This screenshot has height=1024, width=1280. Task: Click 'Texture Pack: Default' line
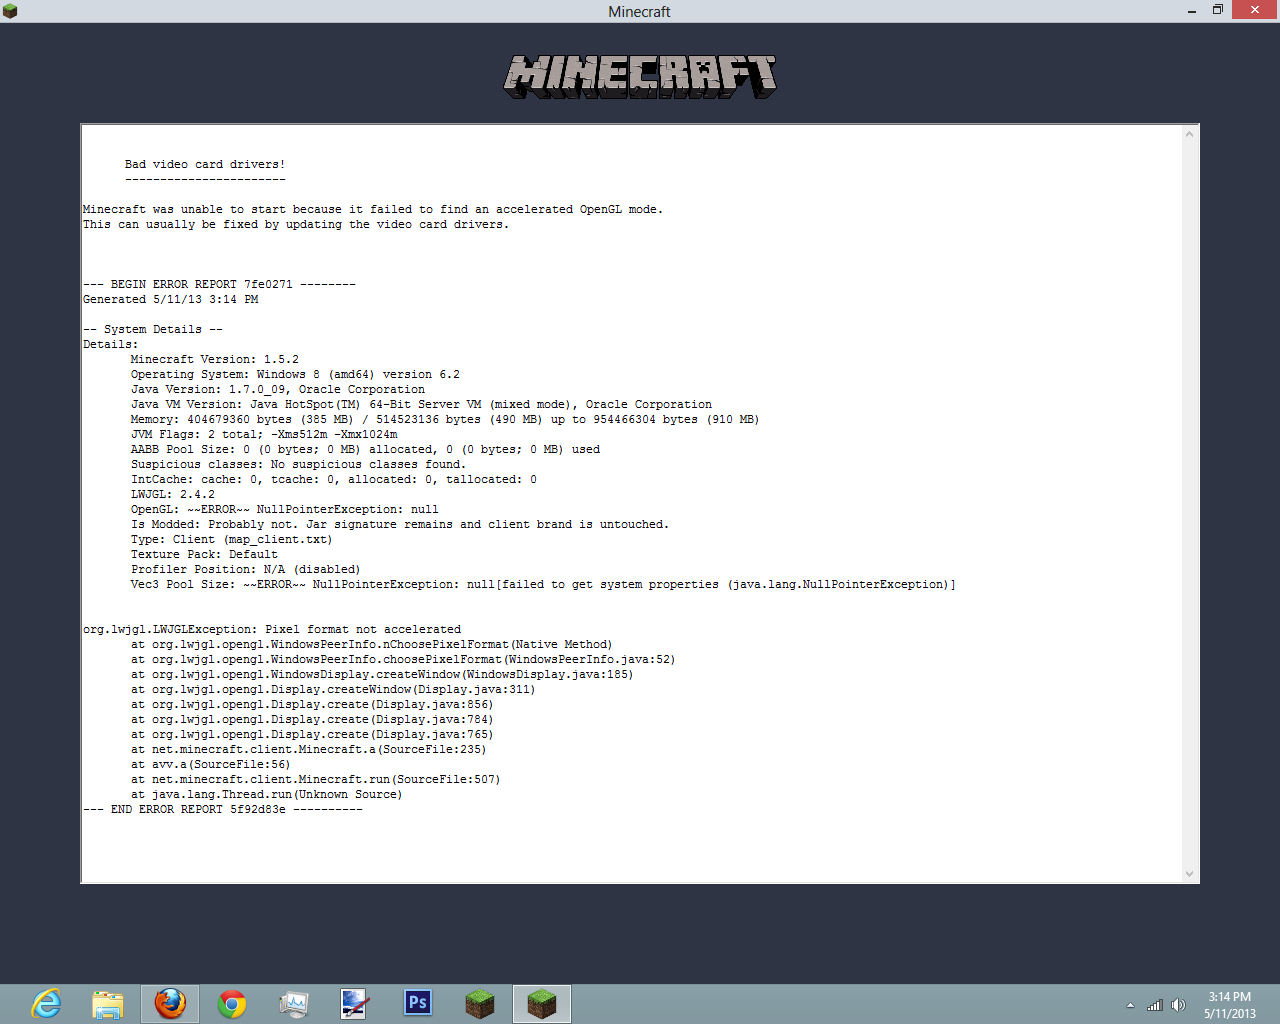point(204,554)
